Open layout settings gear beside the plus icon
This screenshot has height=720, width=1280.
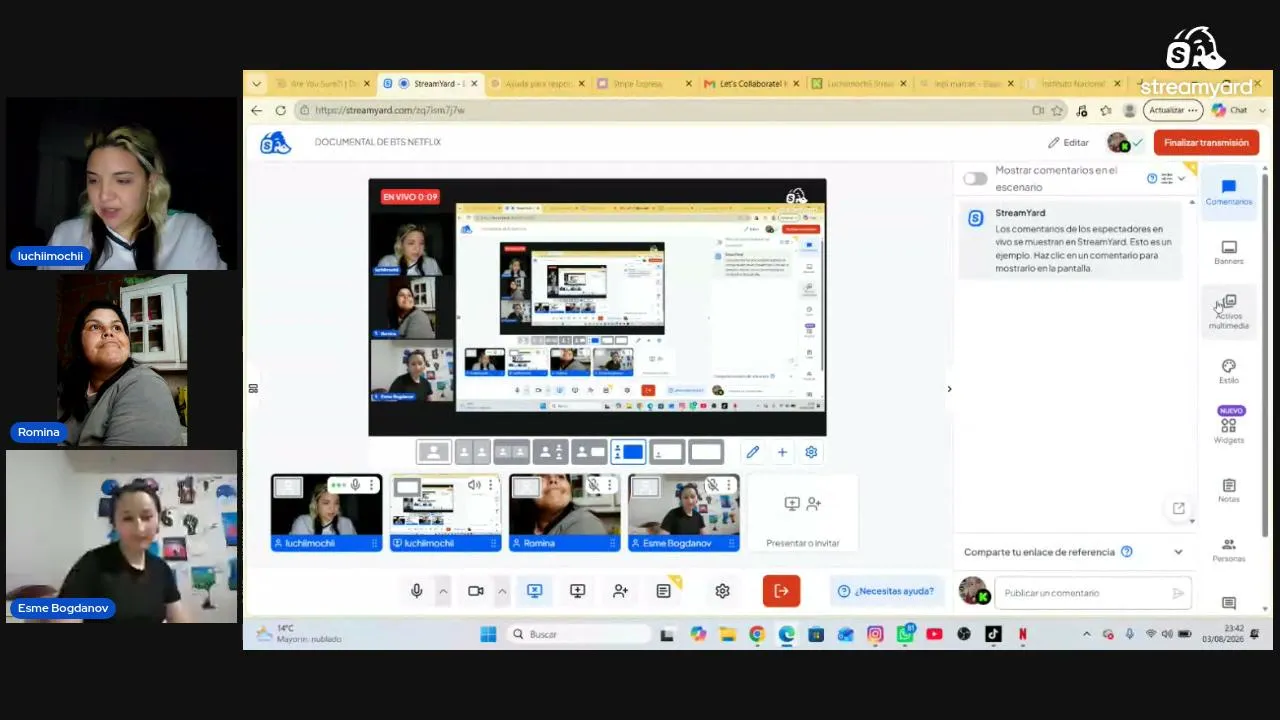tap(811, 452)
